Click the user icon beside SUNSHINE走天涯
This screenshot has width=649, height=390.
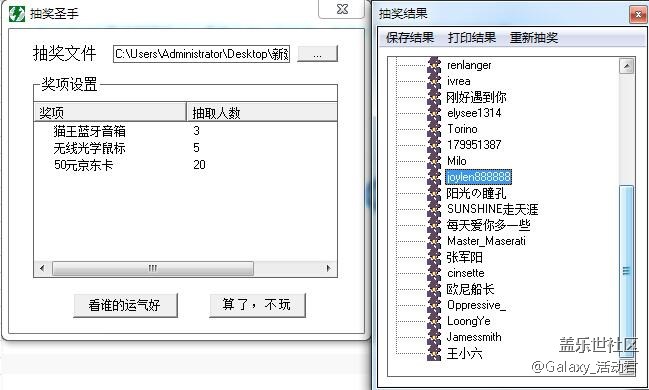click(x=434, y=209)
